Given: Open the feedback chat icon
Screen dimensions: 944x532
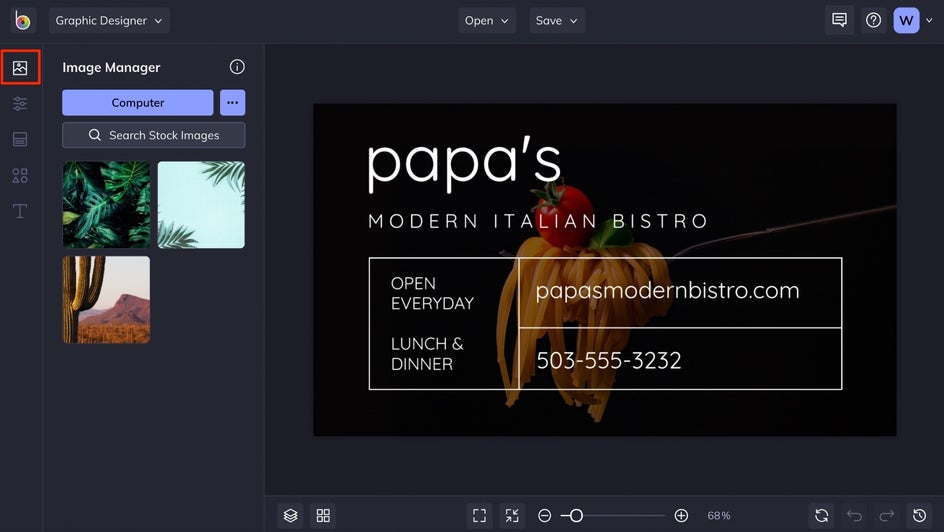Looking at the screenshot, I should click(x=839, y=20).
